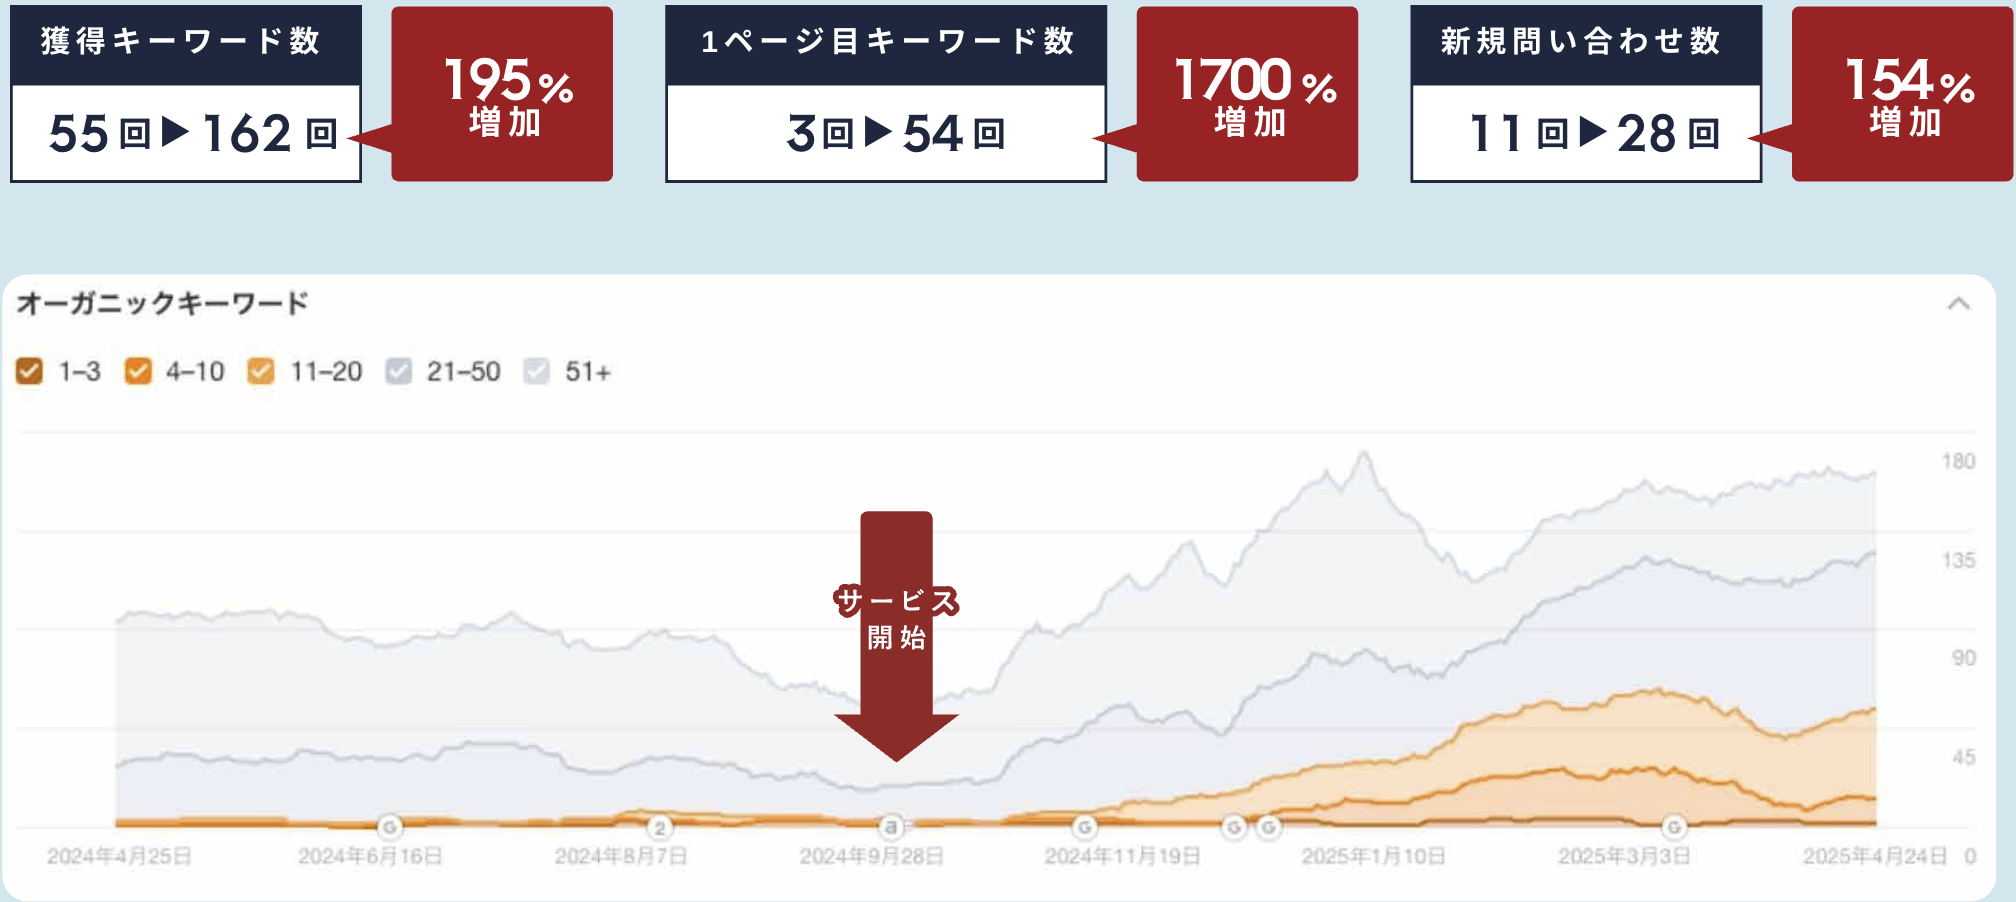Click the left of two adjacent Google markers
Screen dimensions: 2016x902
click(x=1235, y=827)
